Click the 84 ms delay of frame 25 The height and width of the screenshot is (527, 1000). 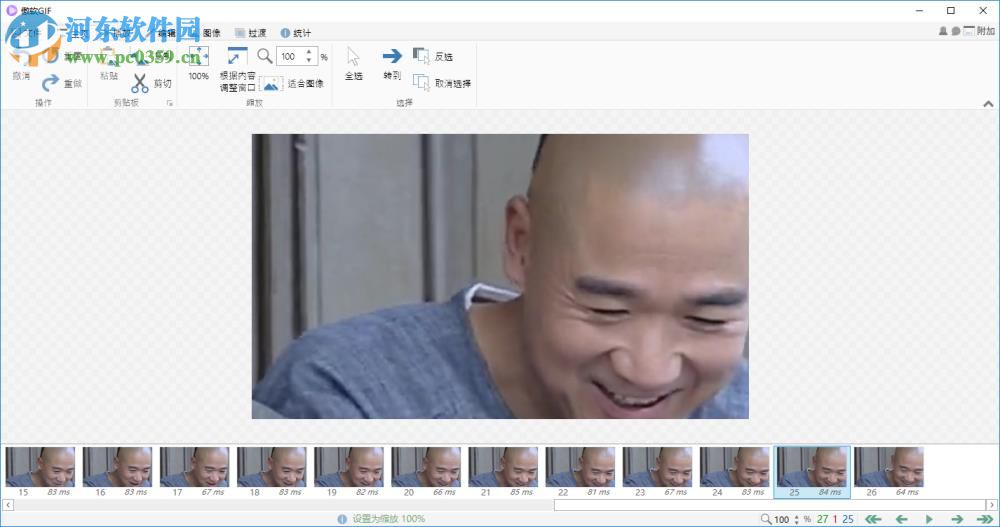(830, 493)
